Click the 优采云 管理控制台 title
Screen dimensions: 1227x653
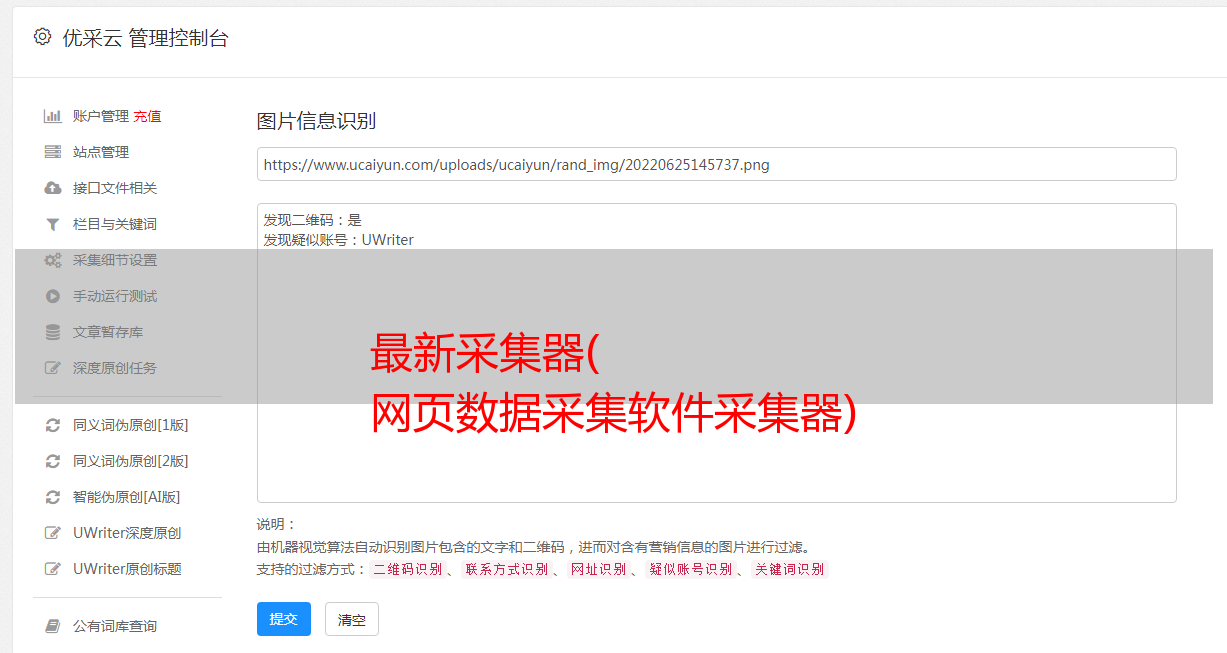point(145,38)
